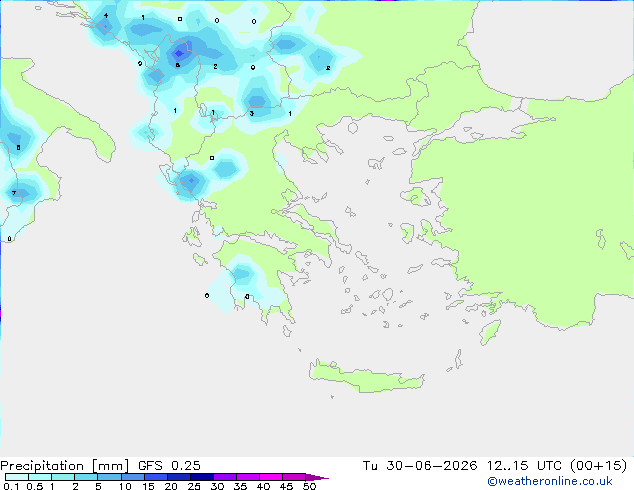Click the legend label "30"
This screenshot has width=634, height=490.
click(x=217, y=486)
